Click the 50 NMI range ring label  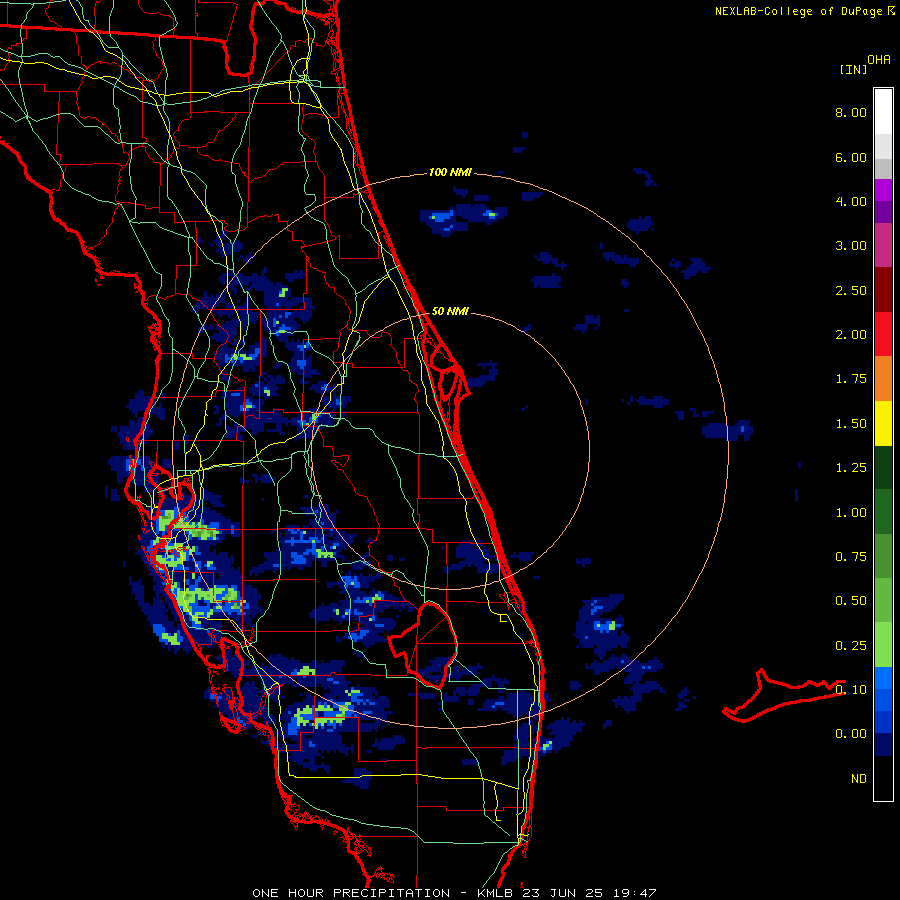click(x=450, y=311)
